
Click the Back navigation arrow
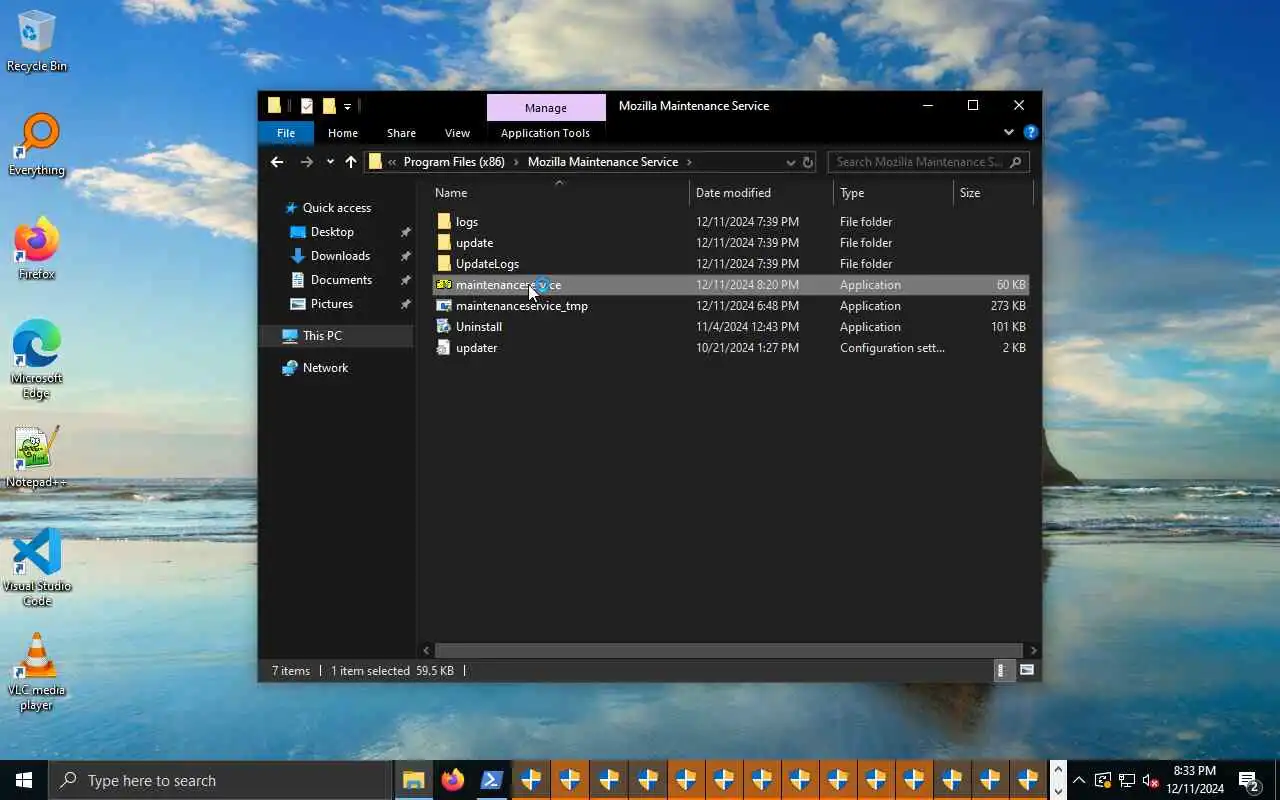277,162
